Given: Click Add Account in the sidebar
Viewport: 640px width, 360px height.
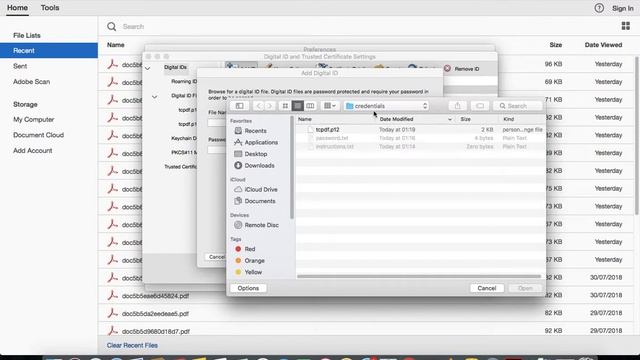Looking at the screenshot, I should click(x=33, y=151).
